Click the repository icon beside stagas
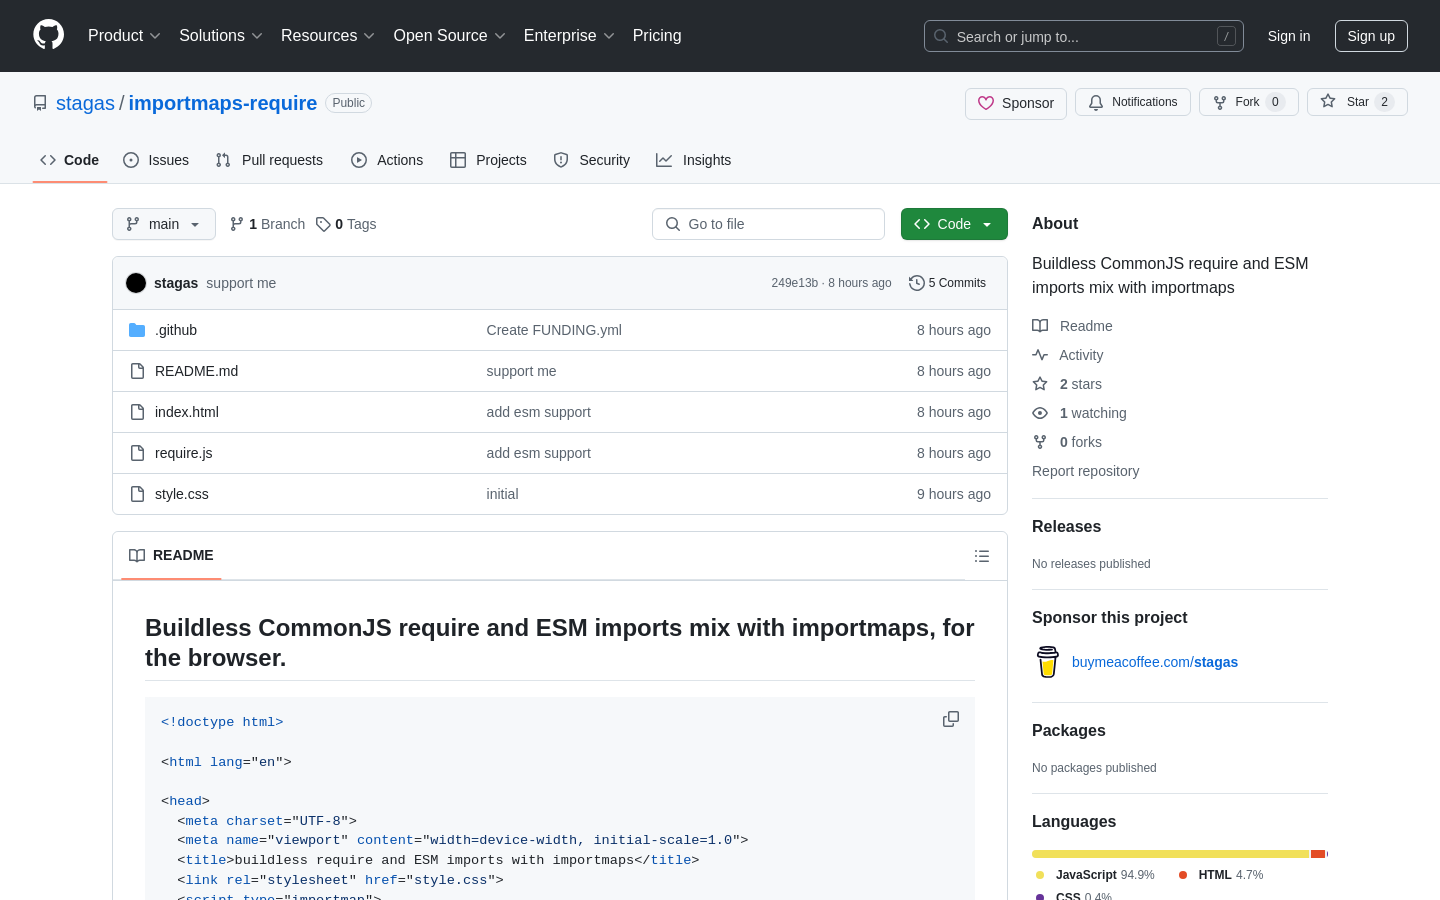The width and height of the screenshot is (1440, 900). pos(40,103)
